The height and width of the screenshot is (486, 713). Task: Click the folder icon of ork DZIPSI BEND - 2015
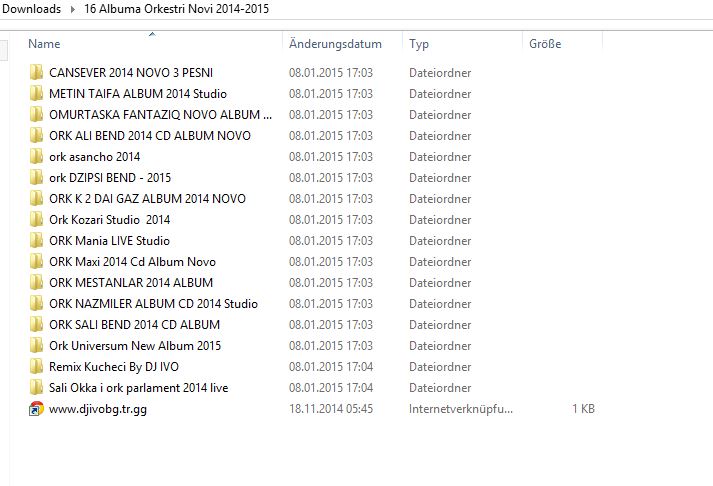(x=36, y=177)
